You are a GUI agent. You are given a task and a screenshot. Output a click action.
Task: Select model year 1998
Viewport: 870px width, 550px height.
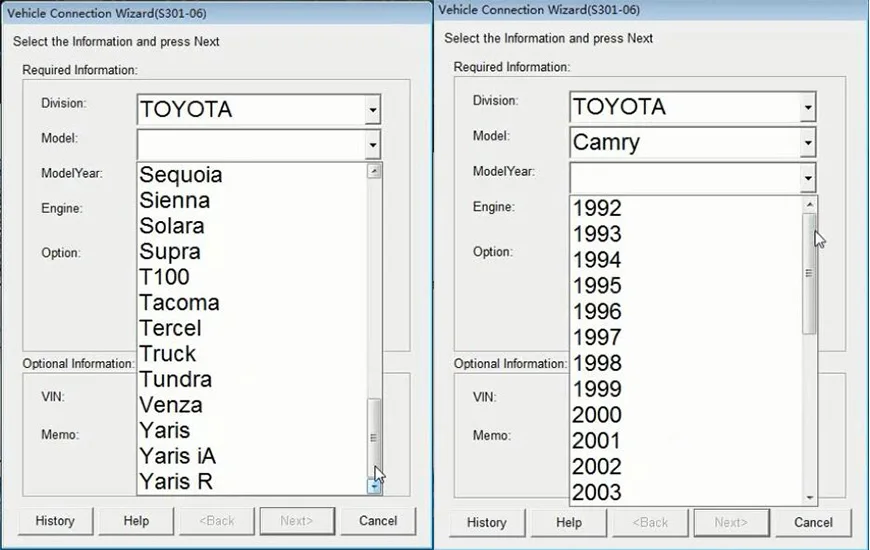click(x=686, y=364)
